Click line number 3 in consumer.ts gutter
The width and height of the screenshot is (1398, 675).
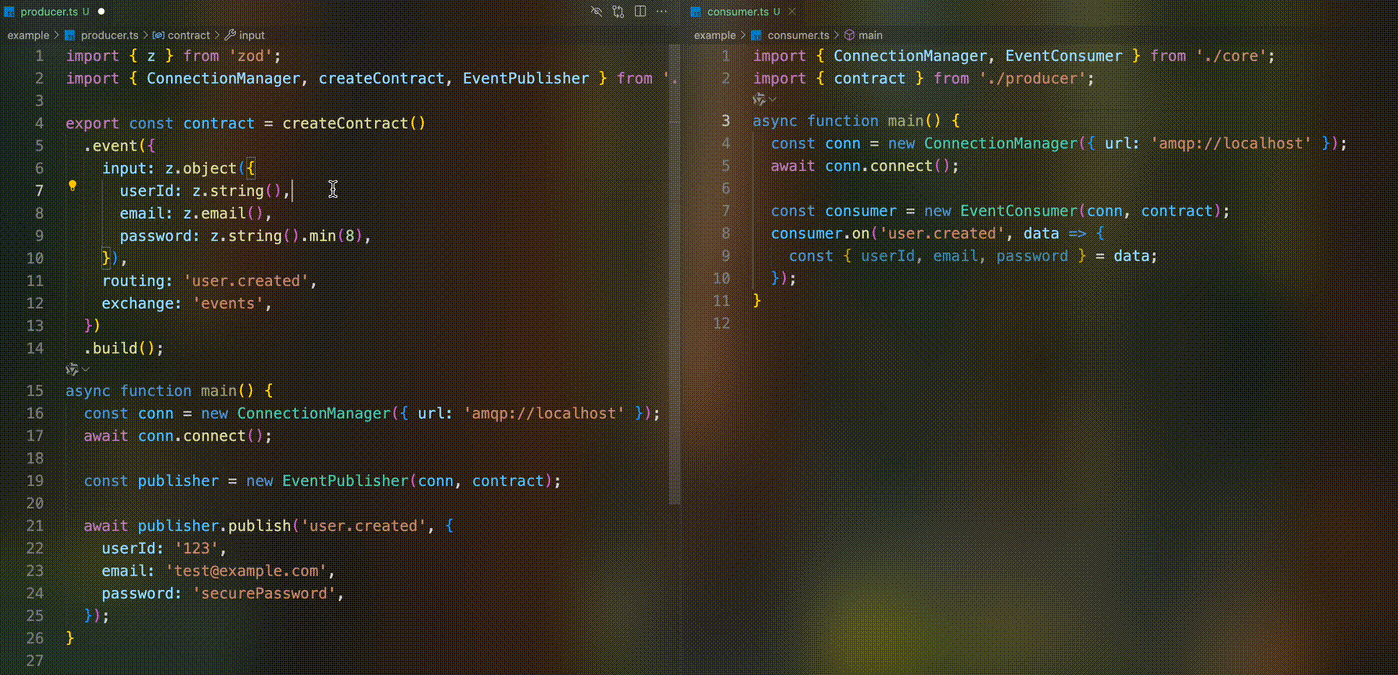(726, 121)
